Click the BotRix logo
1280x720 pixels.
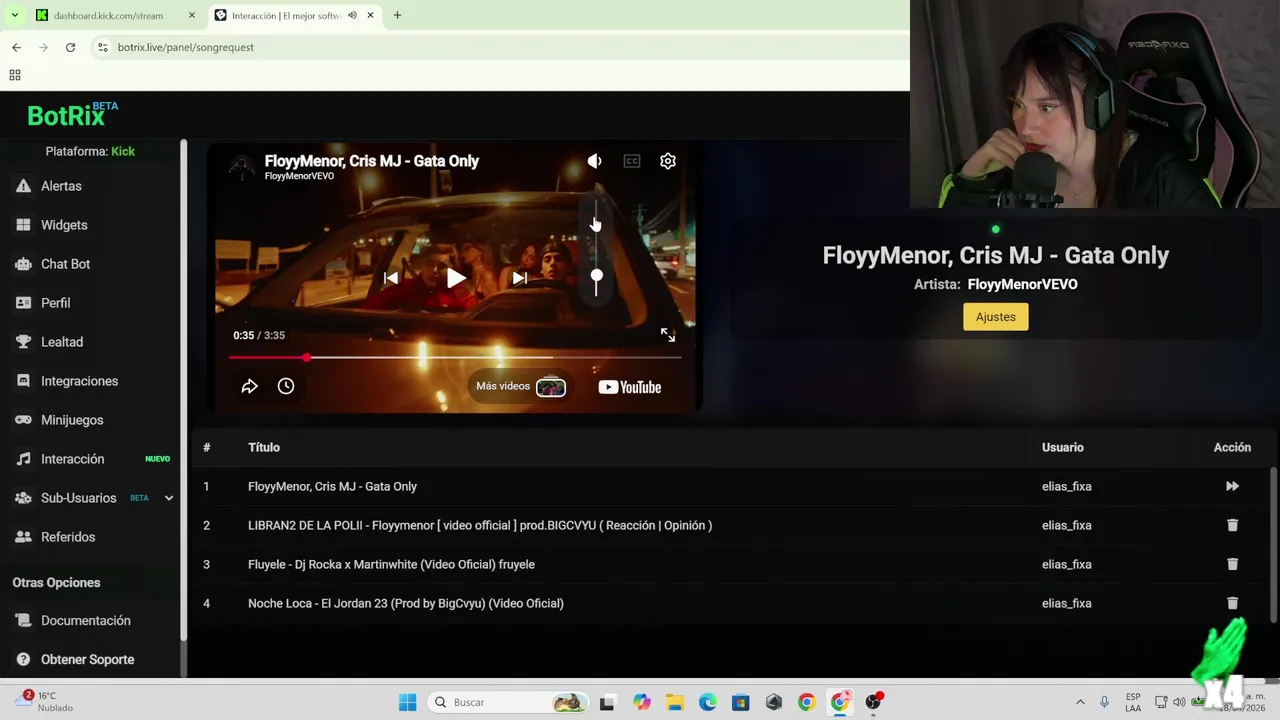pos(72,114)
